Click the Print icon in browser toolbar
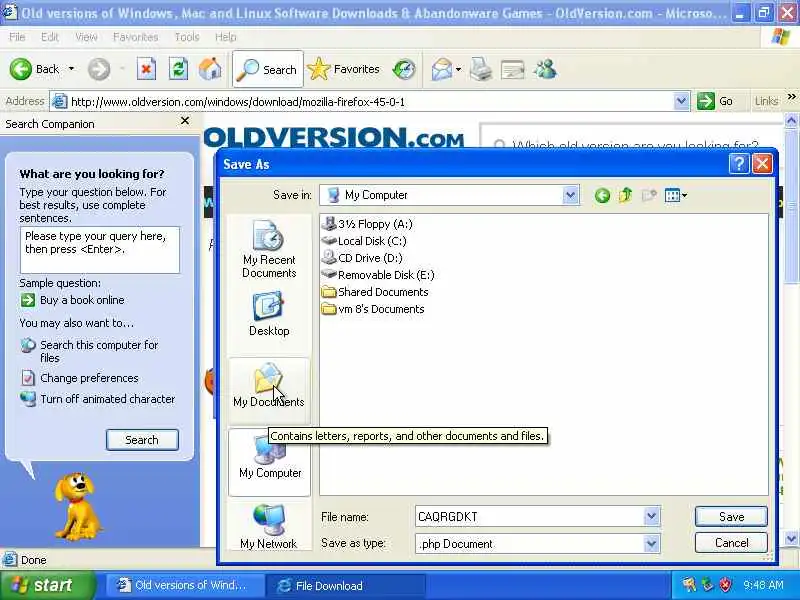This screenshot has width=800, height=600. [481, 69]
